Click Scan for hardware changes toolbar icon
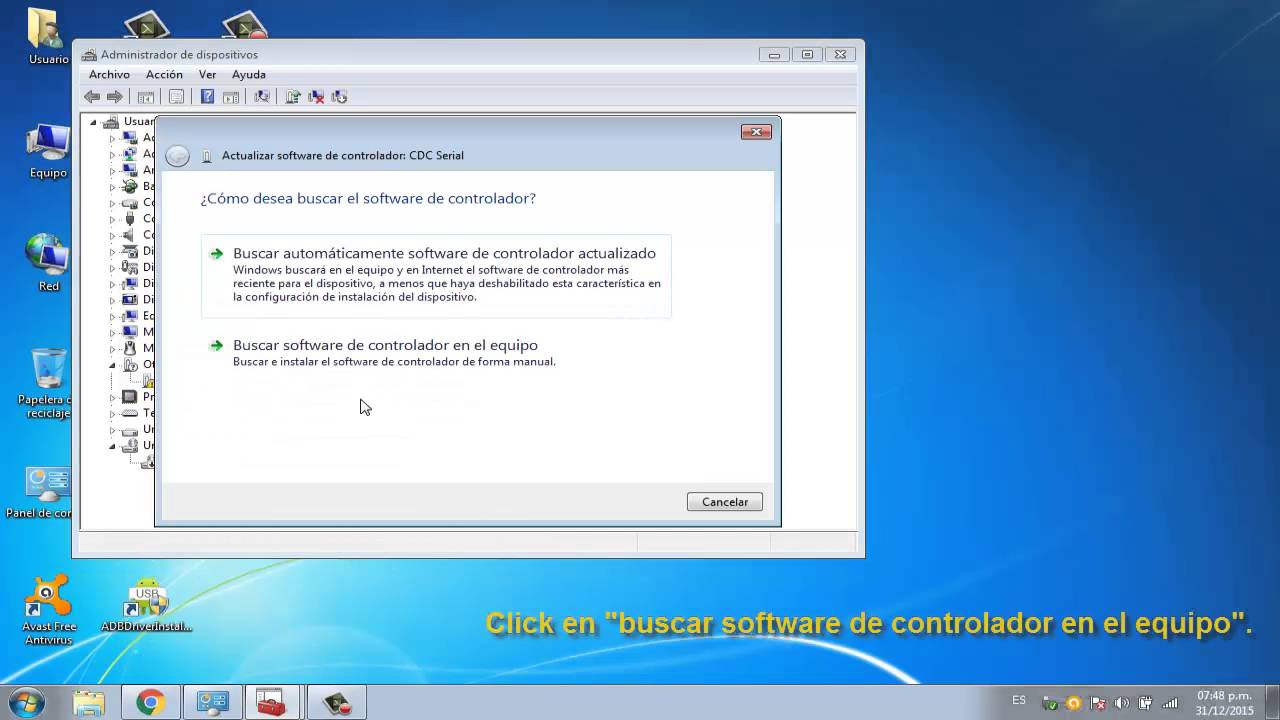 (262, 97)
